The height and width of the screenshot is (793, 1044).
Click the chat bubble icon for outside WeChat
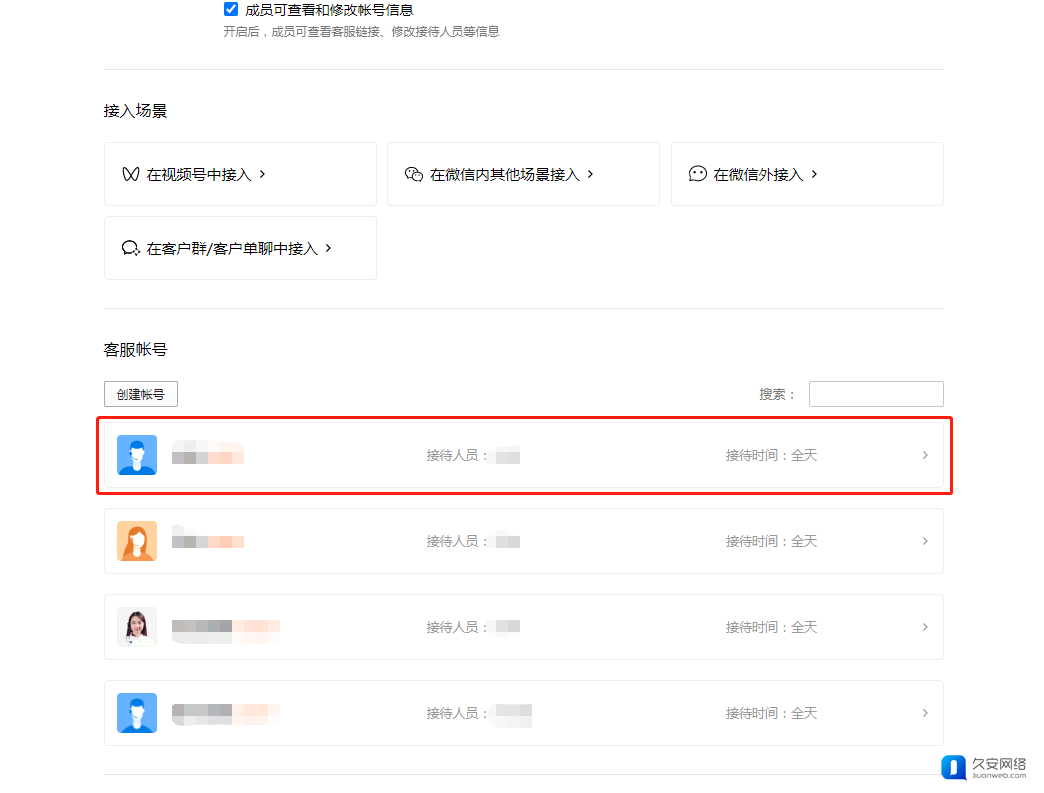point(697,174)
